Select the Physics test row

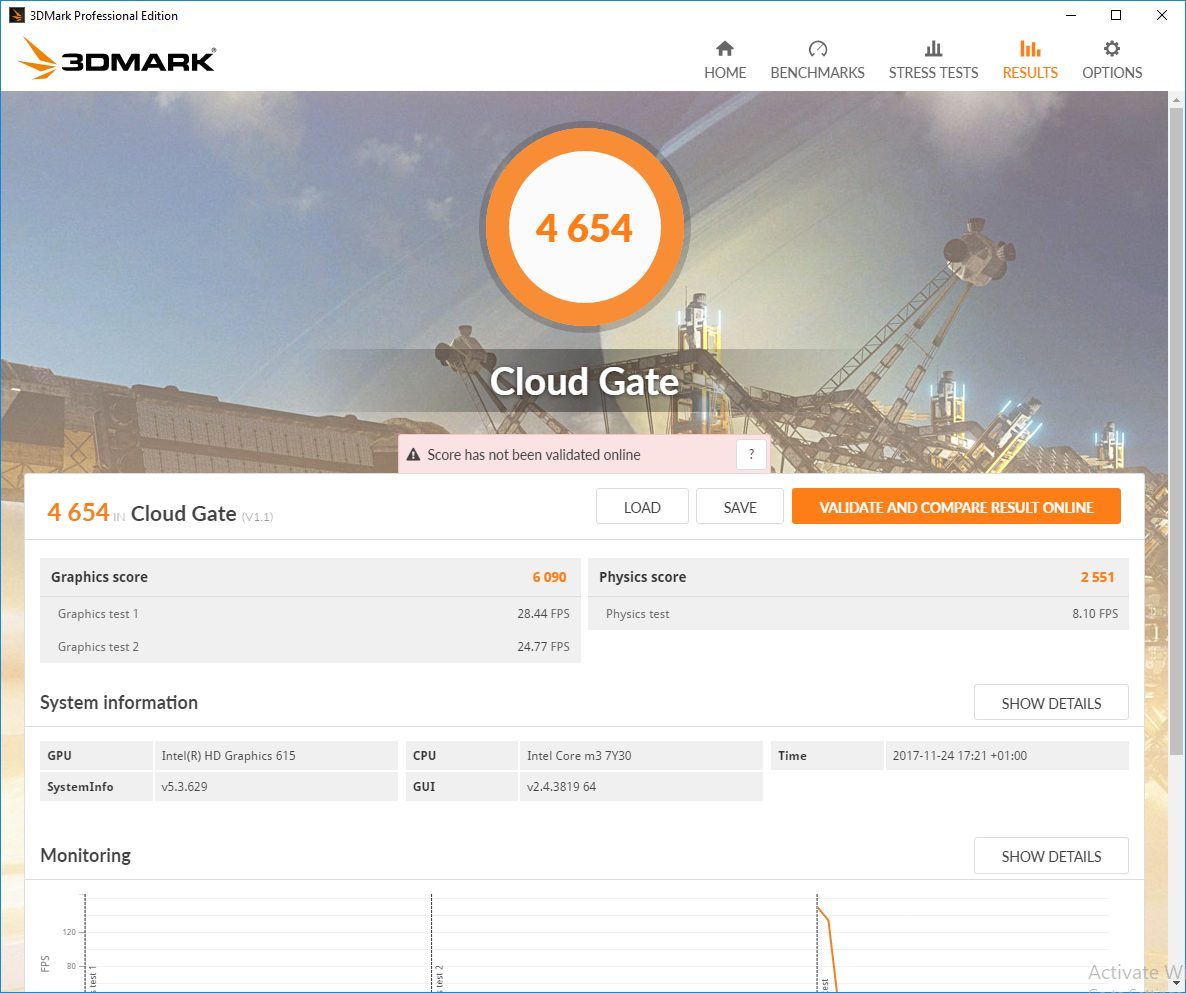pos(858,613)
